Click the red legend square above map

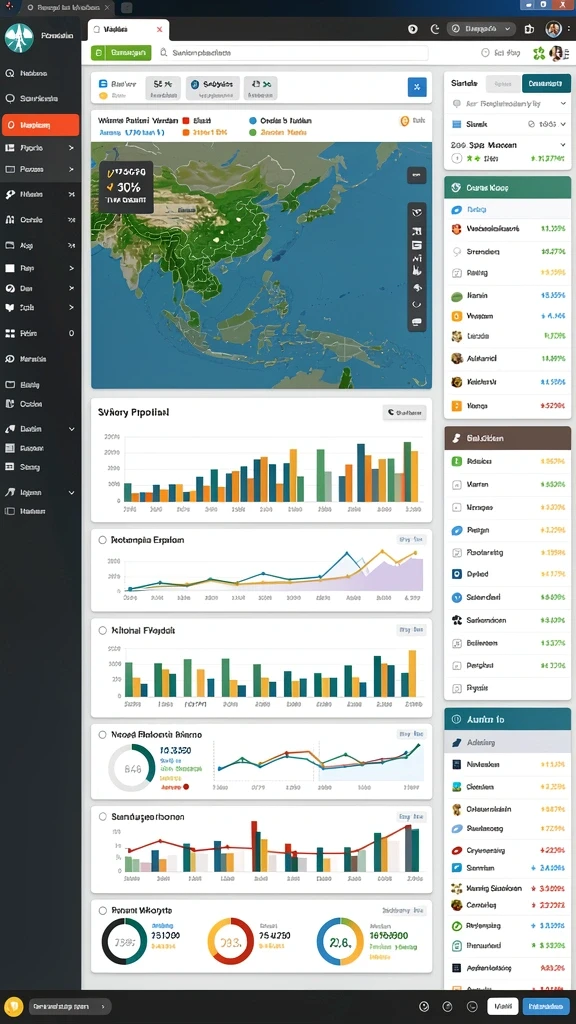click(x=186, y=121)
